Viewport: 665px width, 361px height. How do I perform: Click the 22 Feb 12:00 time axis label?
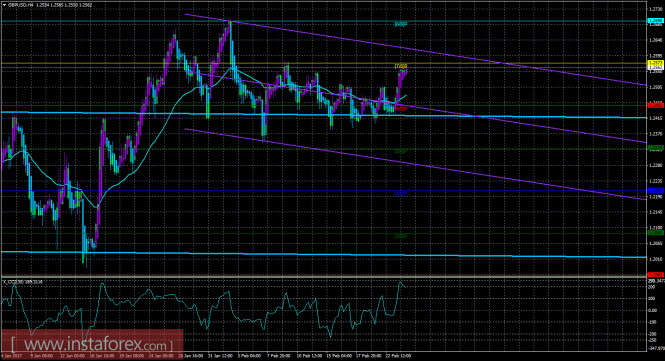(x=401, y=356)
